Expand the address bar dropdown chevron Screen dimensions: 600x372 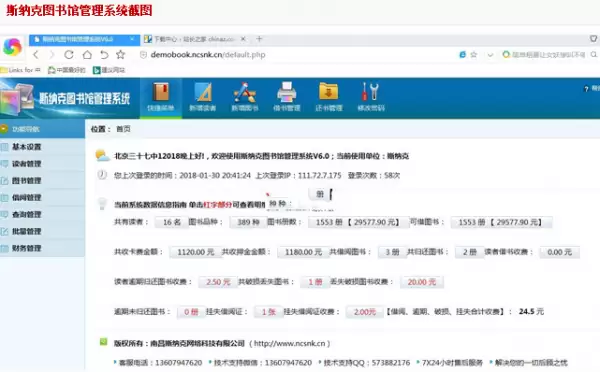(490, 55)
